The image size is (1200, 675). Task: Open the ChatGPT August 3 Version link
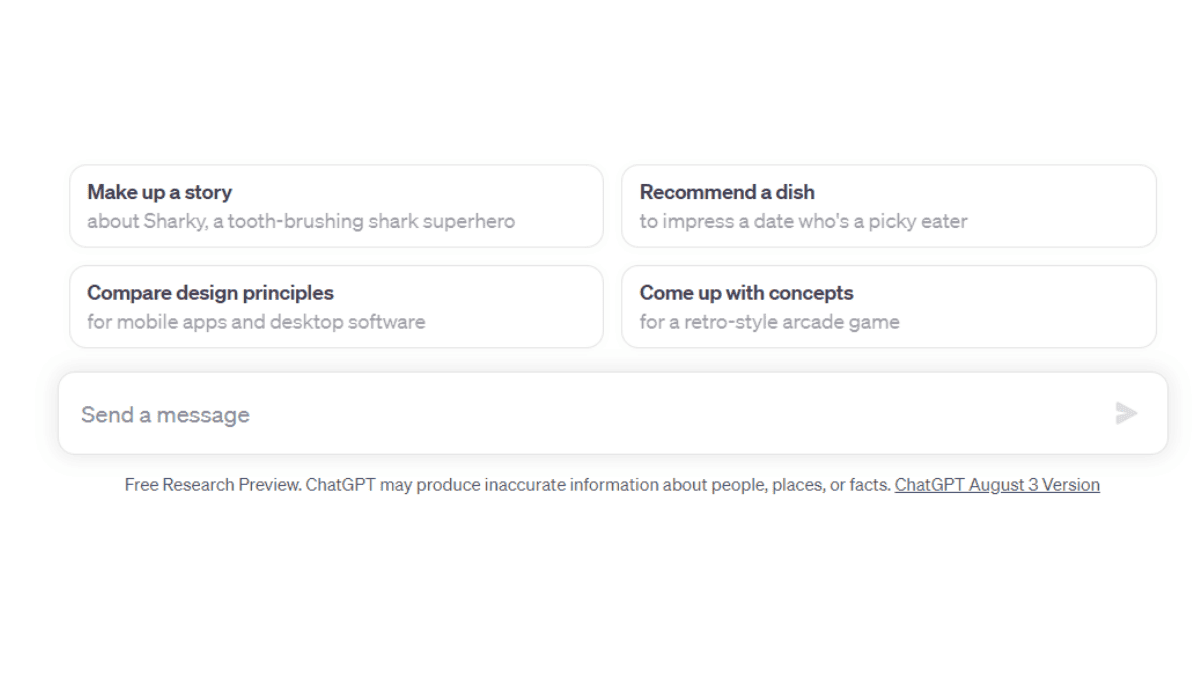(x=997, y=485)
